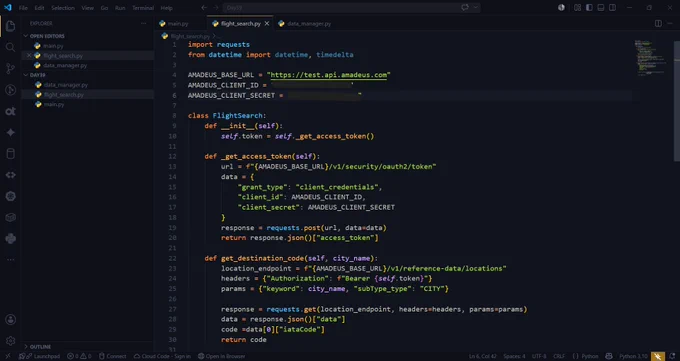Open the Terminal menu

pyautogui.click(x=143, y=8)
